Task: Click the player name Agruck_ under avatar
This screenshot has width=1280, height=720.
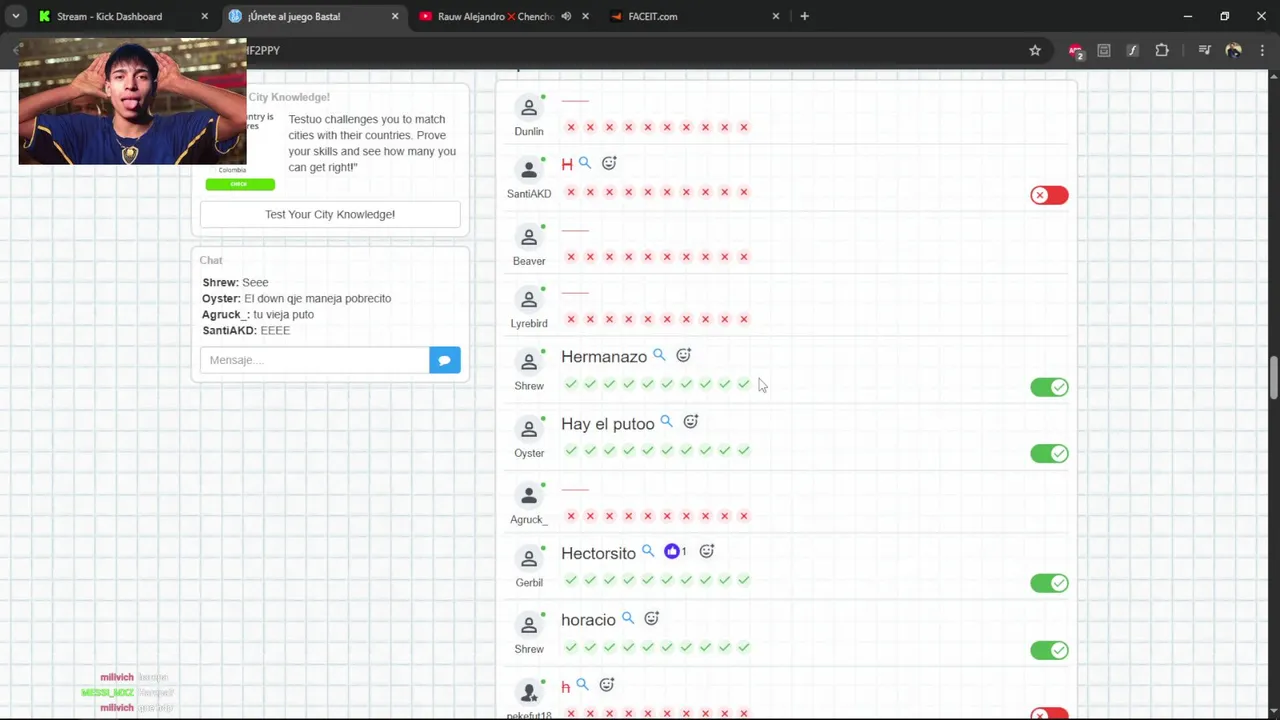Action: coord(529,519)
